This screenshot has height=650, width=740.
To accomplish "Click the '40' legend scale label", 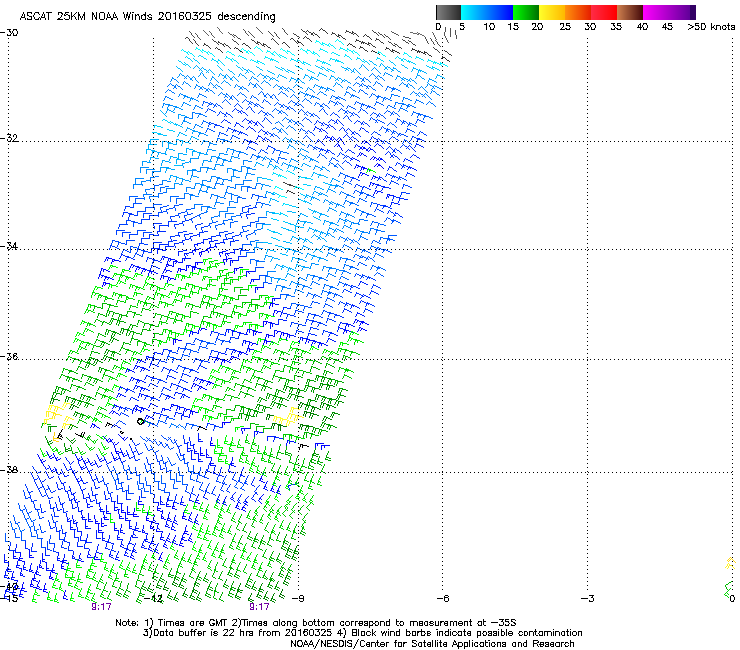I will tap(642, 27).
